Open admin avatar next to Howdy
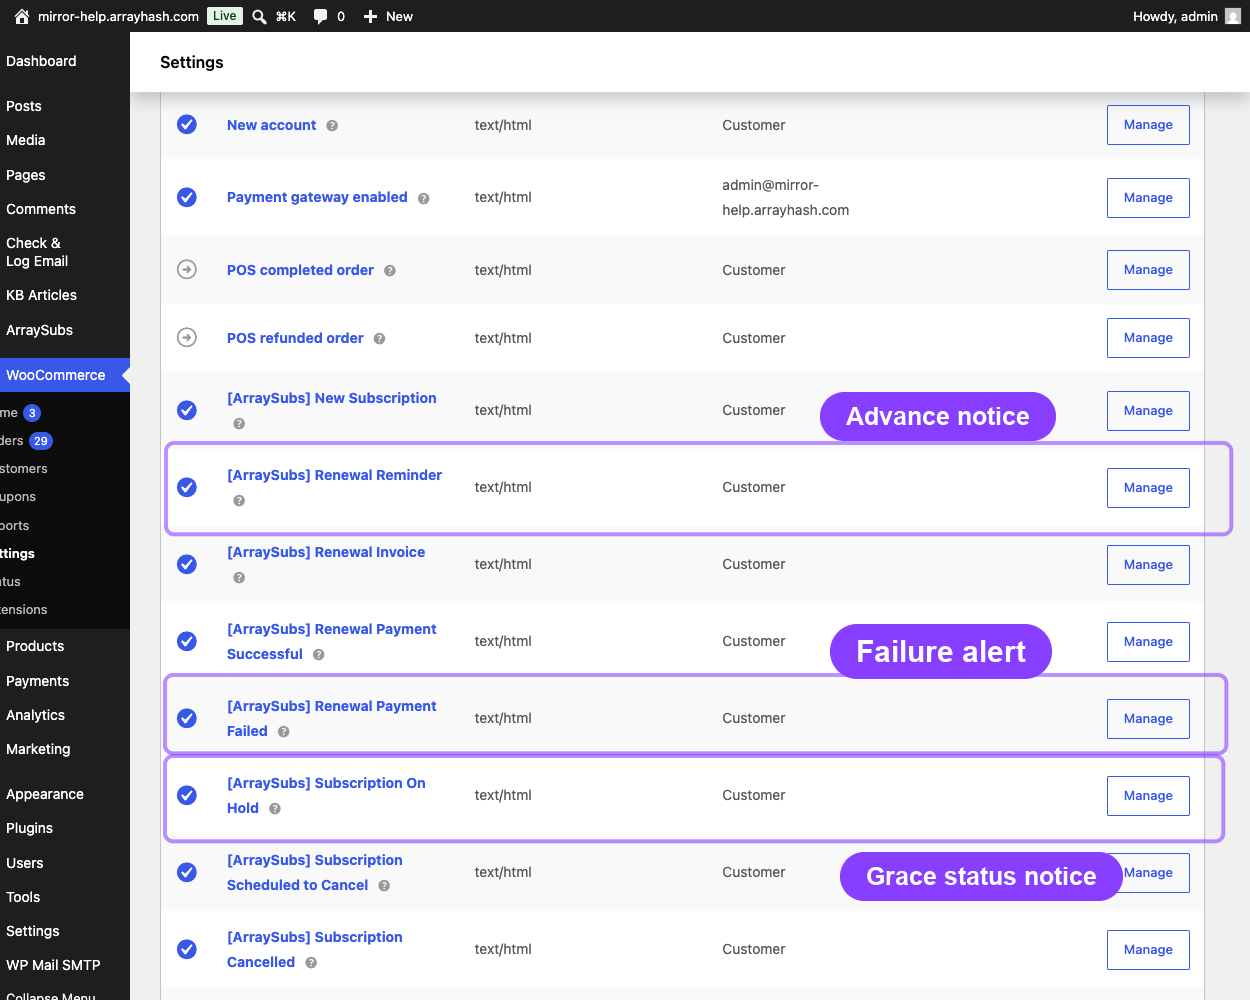 point(1233,16)
